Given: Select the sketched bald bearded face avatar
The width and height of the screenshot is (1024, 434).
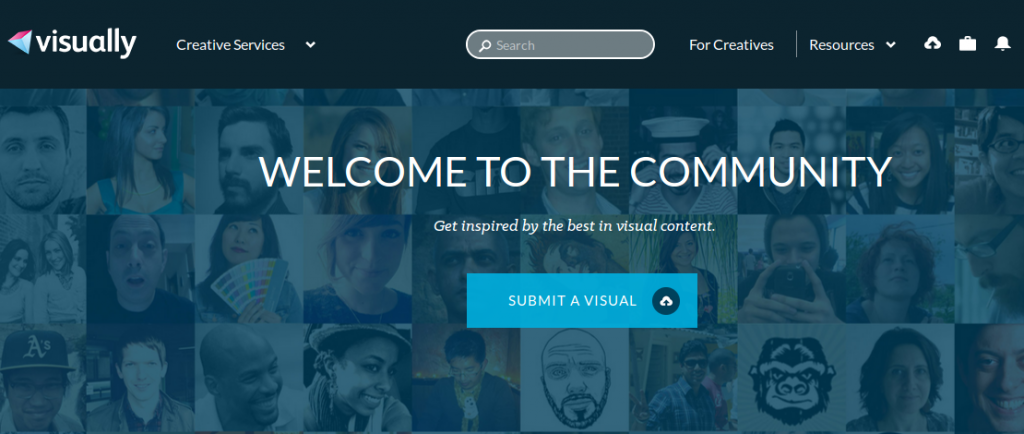Looking at the screenshot, I should coord(575,380).
